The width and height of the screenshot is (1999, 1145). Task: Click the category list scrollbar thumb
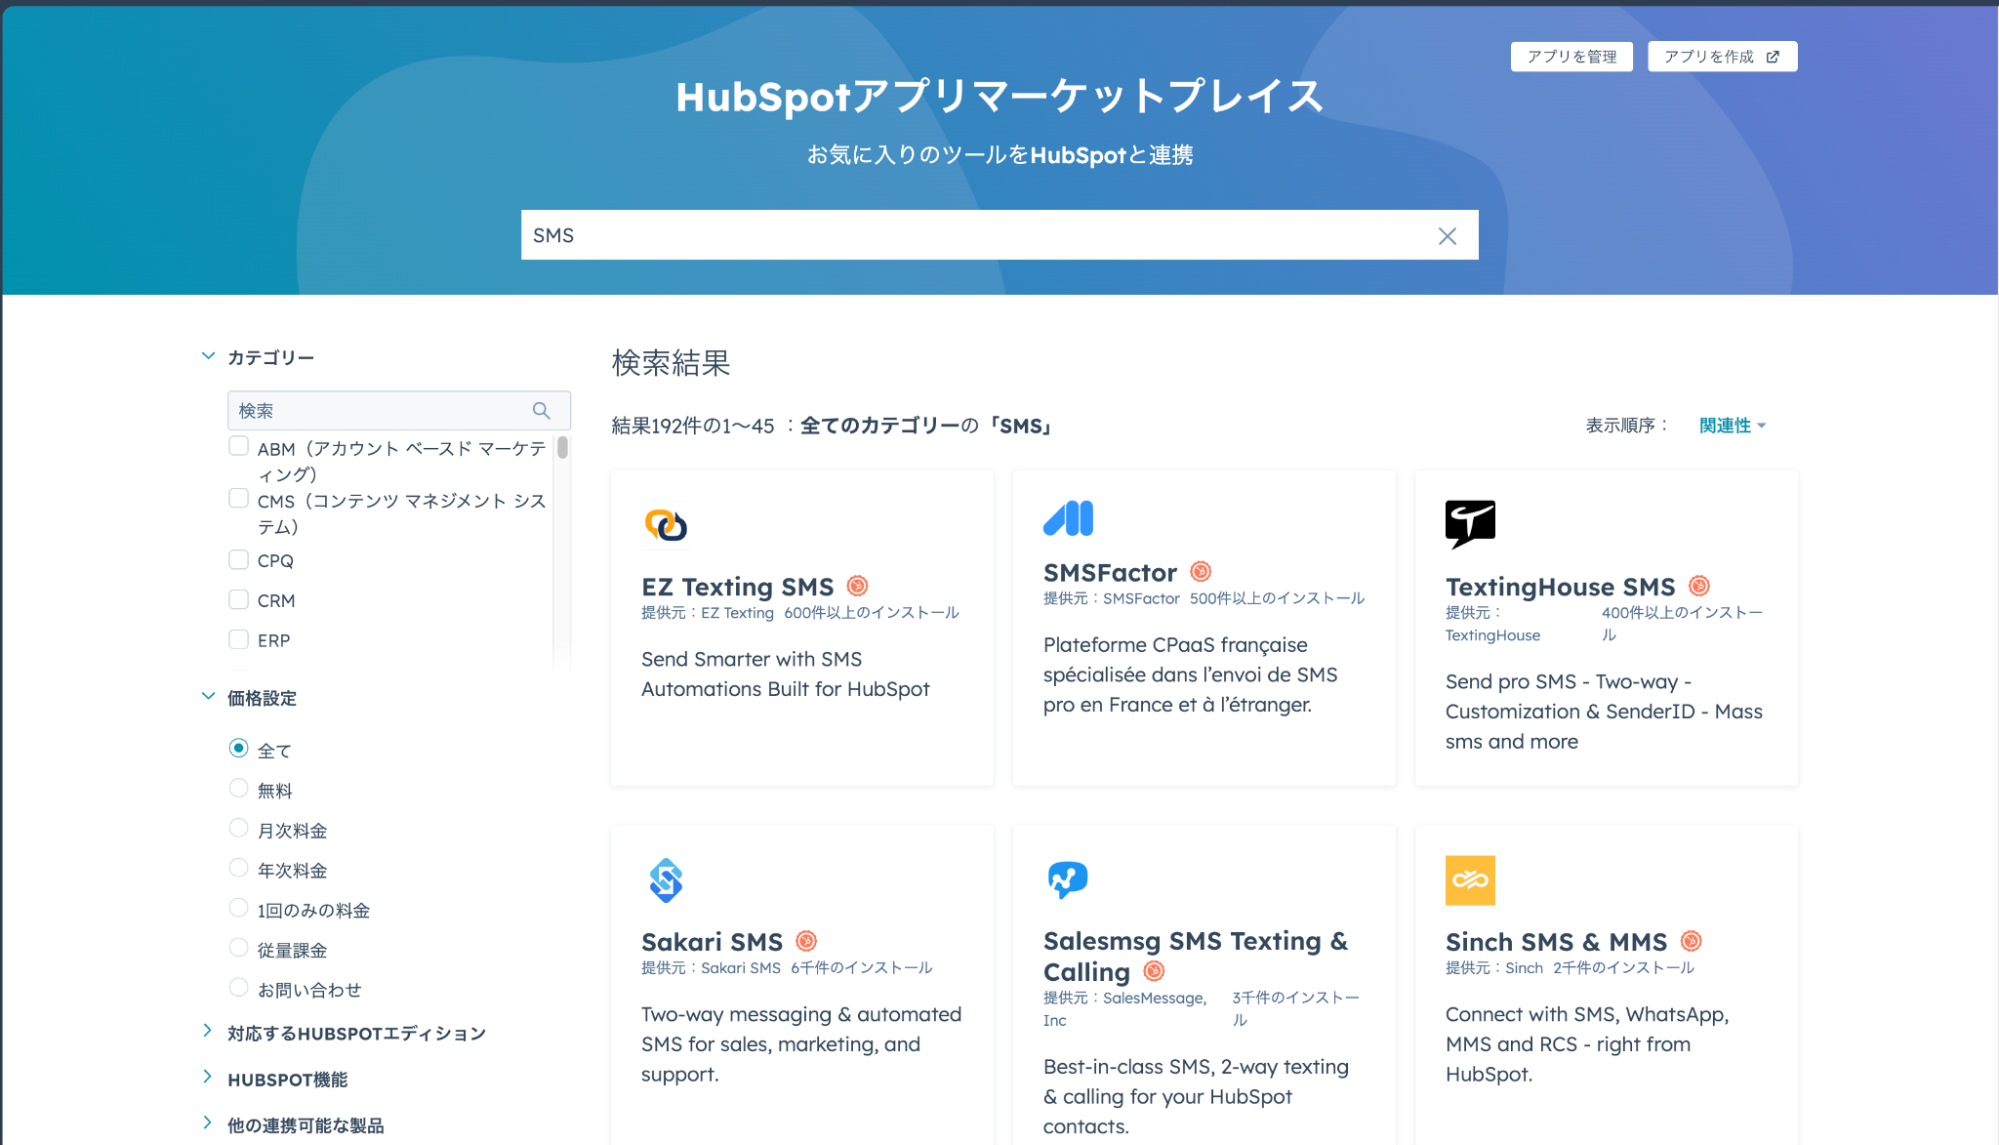point(563,448)
